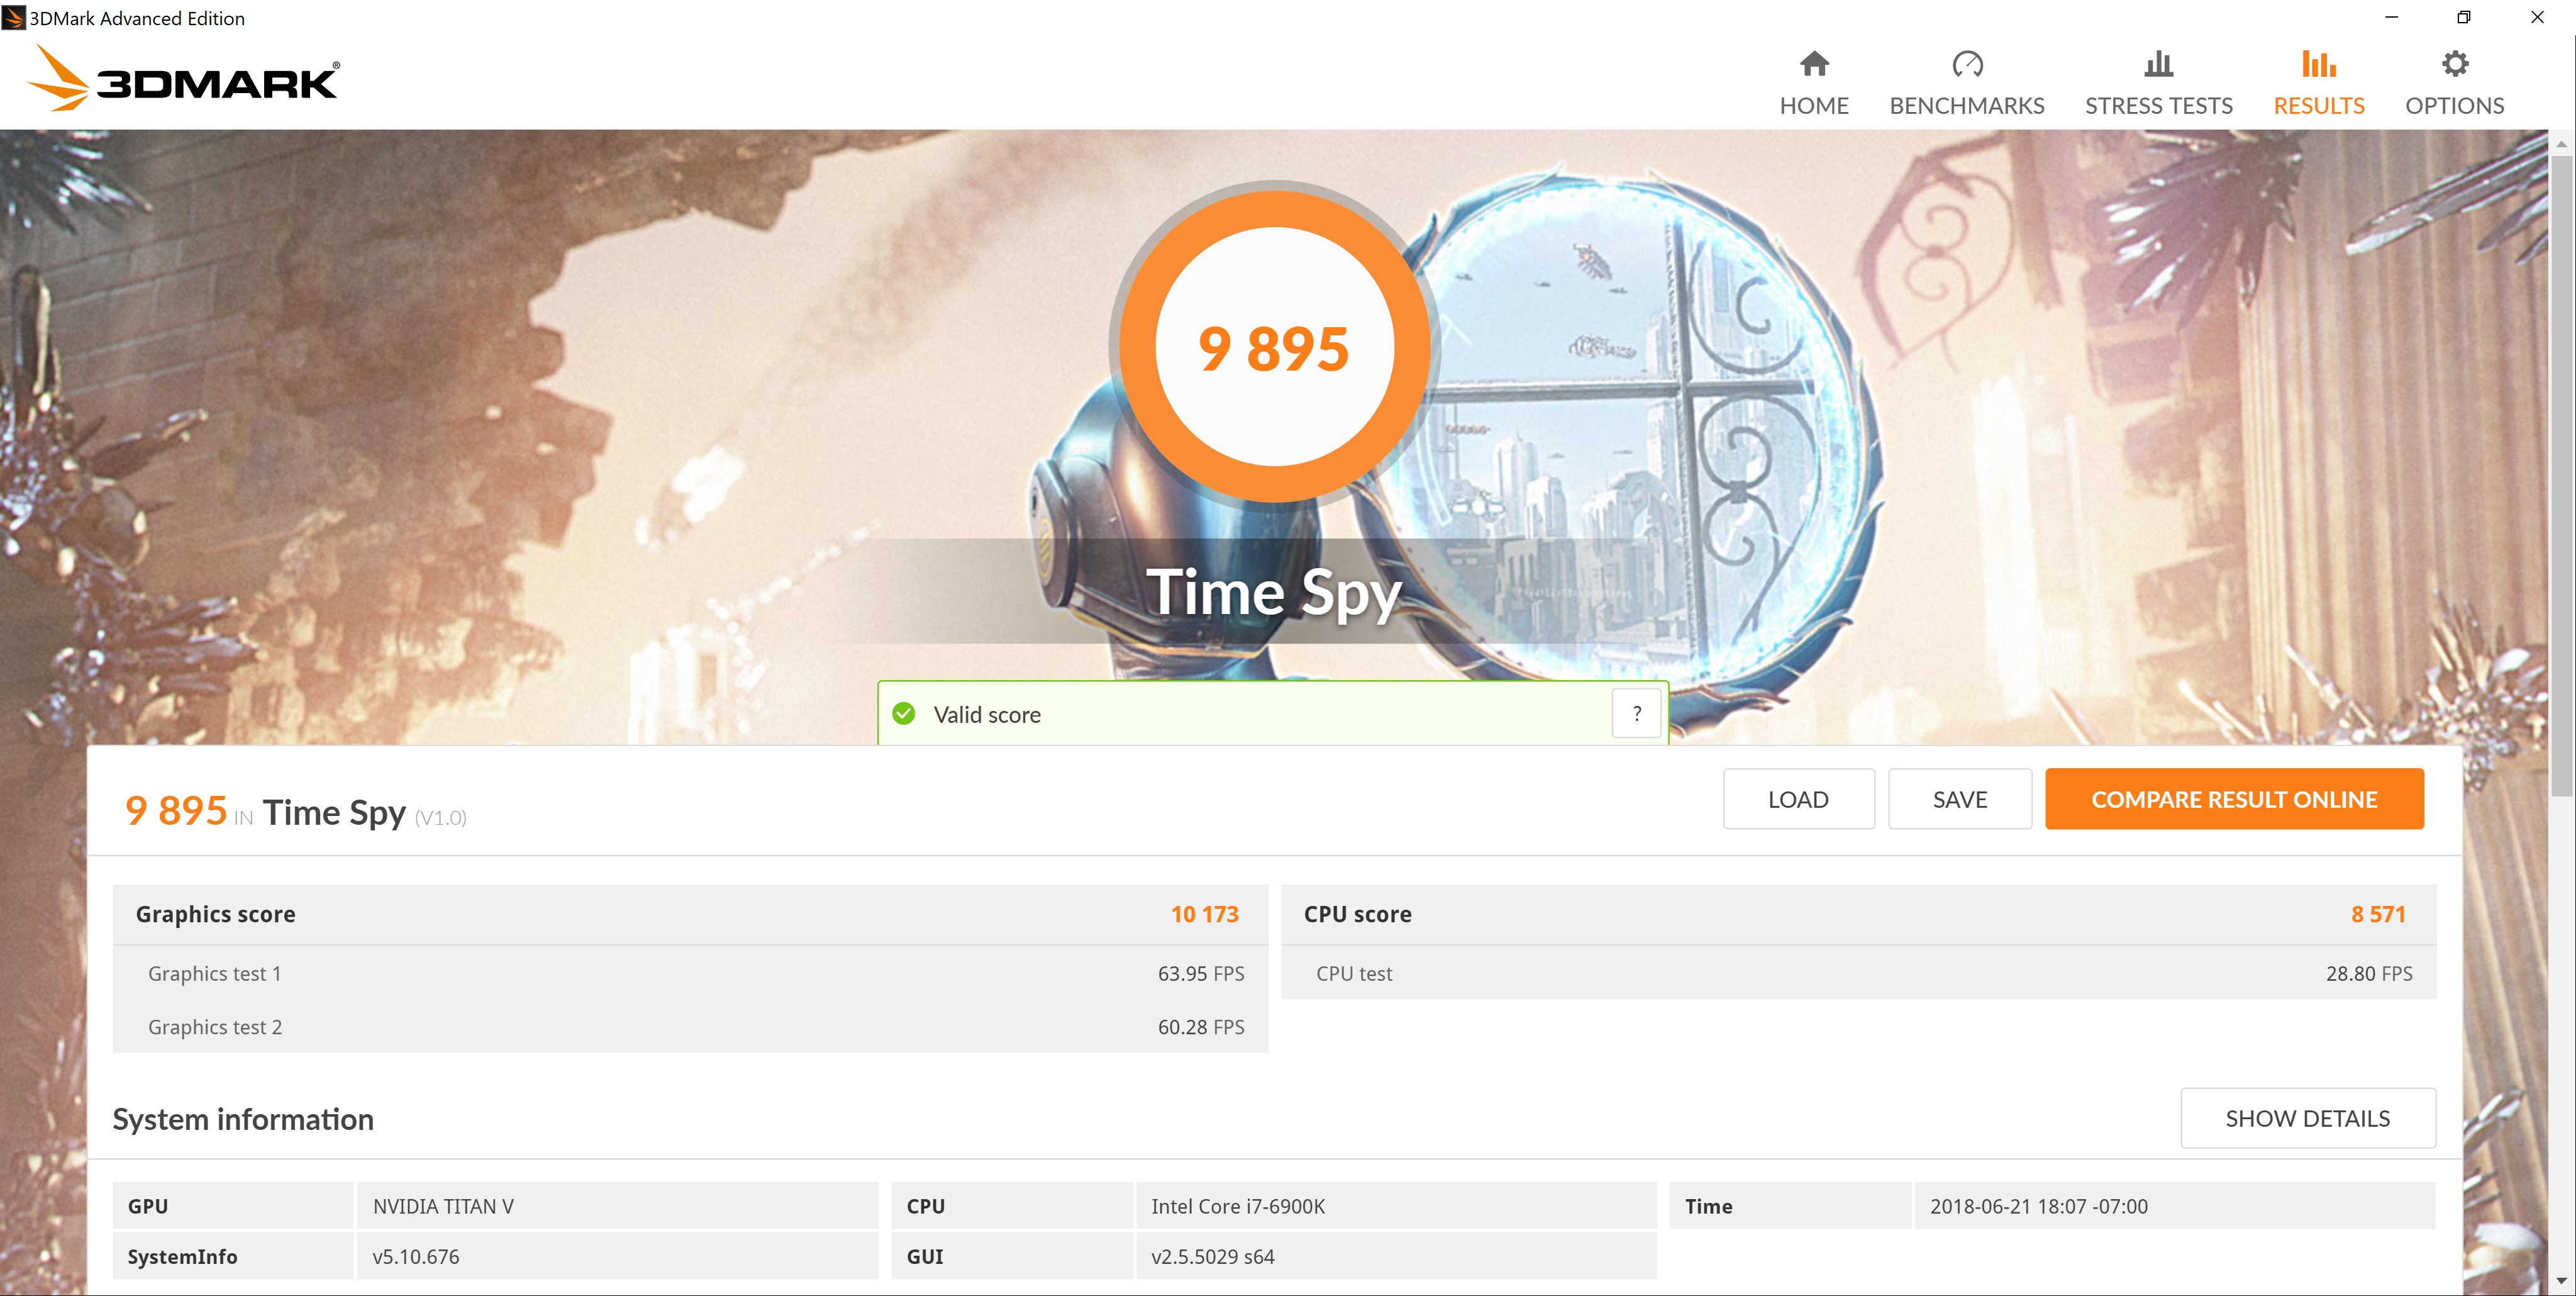The width and height of the screenshot is (2576, 1296).
Task: Click the Valid score label text
Action: click(987, 714)
